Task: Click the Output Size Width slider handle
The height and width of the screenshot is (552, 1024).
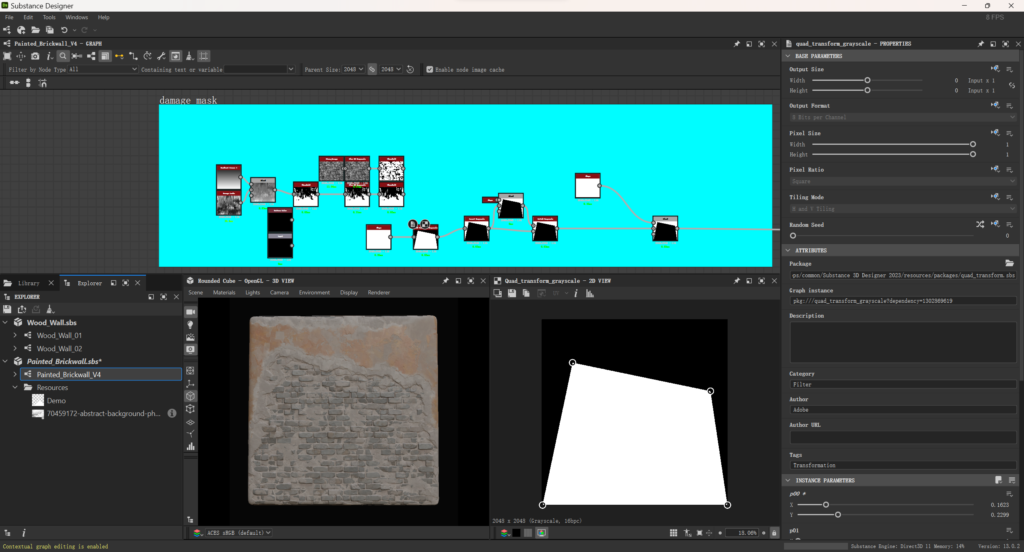Action: coord(867,79)
